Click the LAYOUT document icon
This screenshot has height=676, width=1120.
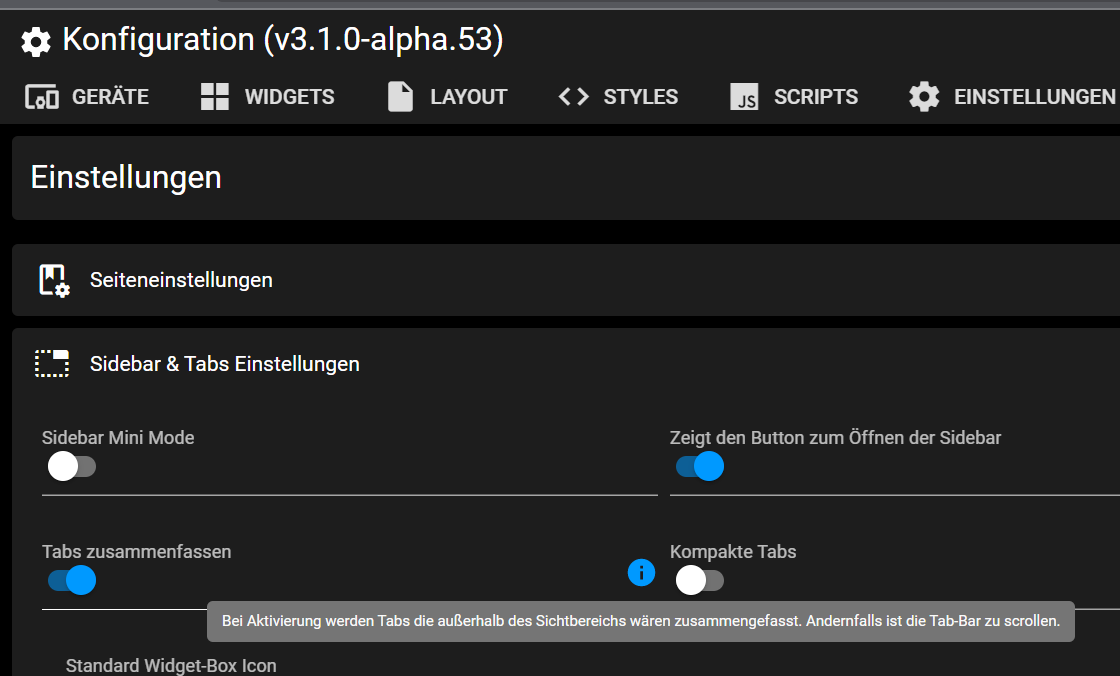[x=399, y=96]
